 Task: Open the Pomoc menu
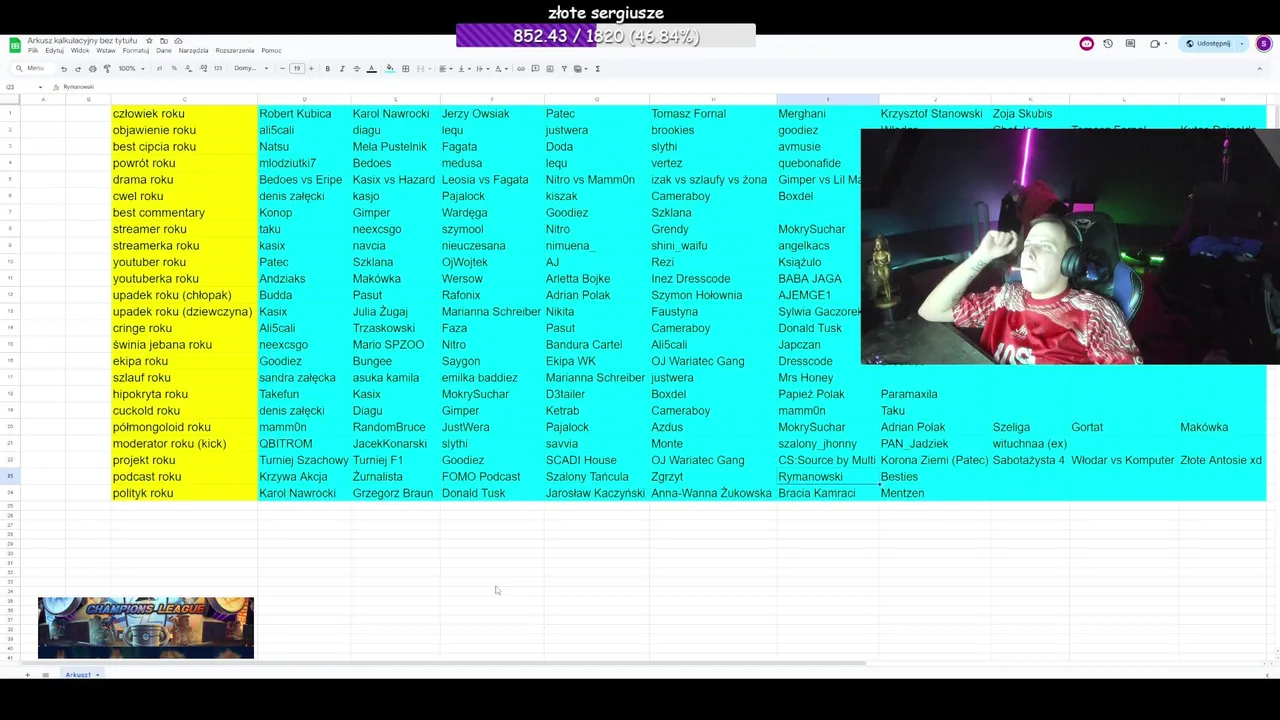271,51
